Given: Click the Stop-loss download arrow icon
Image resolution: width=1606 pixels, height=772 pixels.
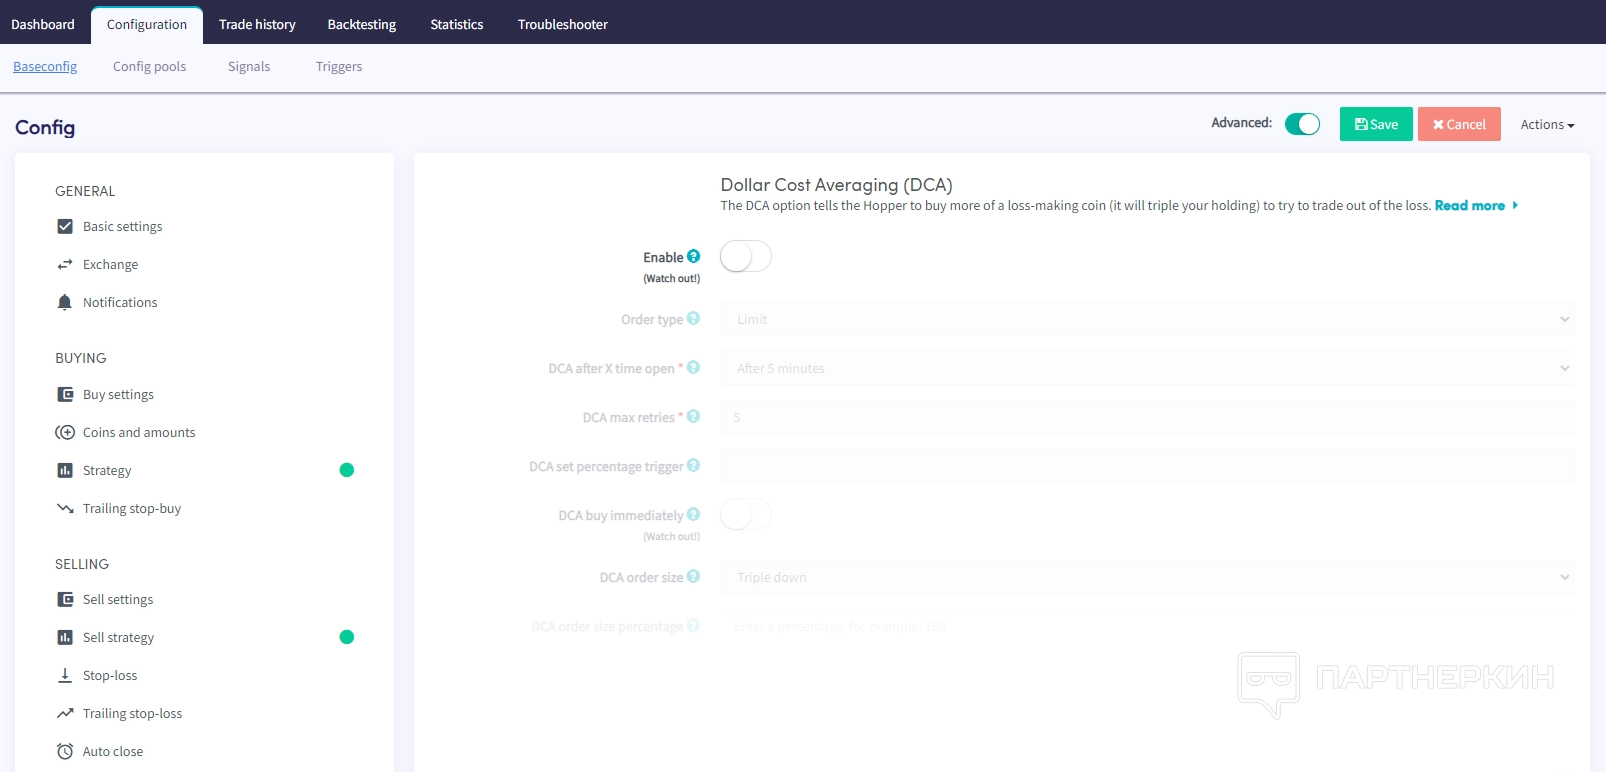Looking at the screenshot, I should click(65, 676).
